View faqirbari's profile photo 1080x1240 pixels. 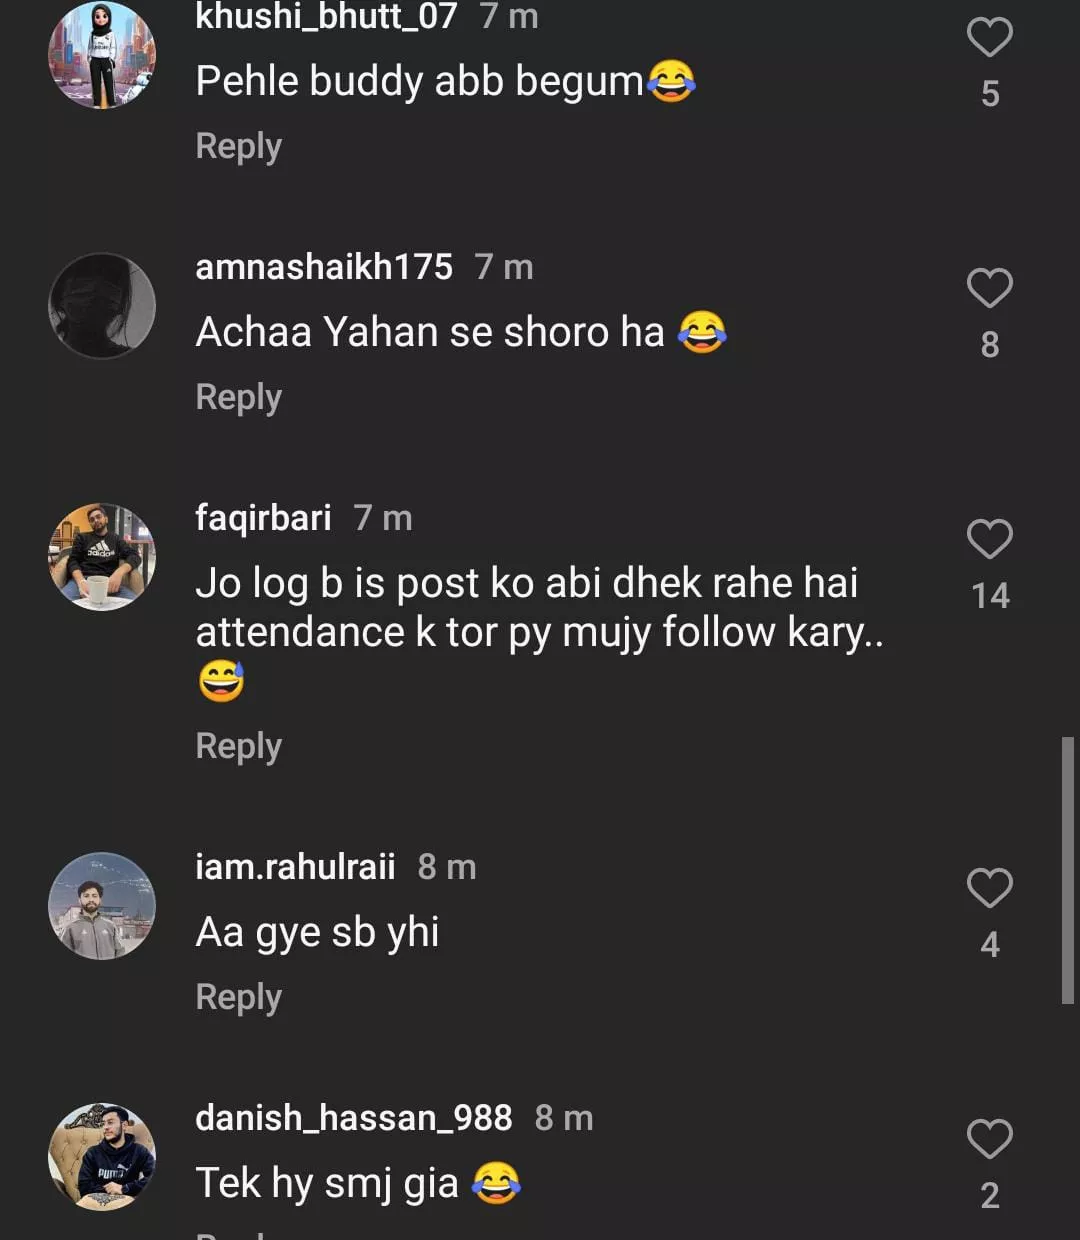[x=102, y=557]
